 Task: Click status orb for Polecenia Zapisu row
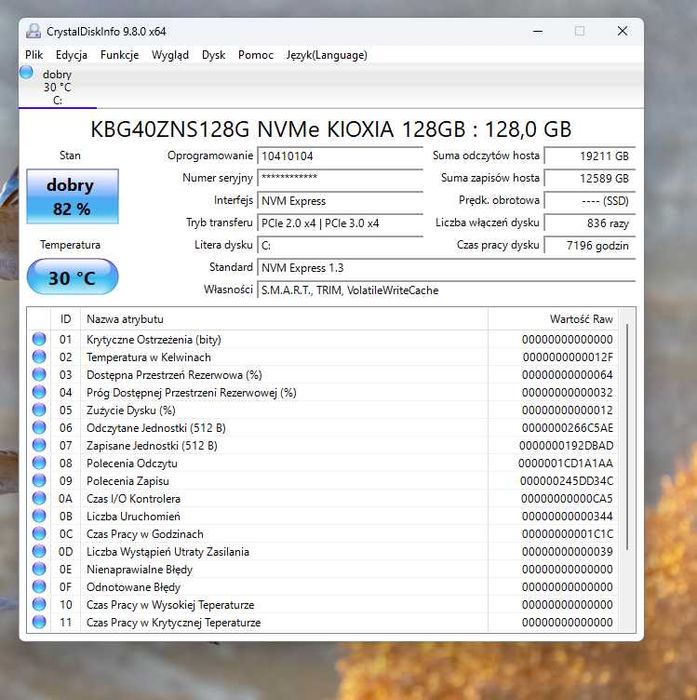[x=39, y=481]
